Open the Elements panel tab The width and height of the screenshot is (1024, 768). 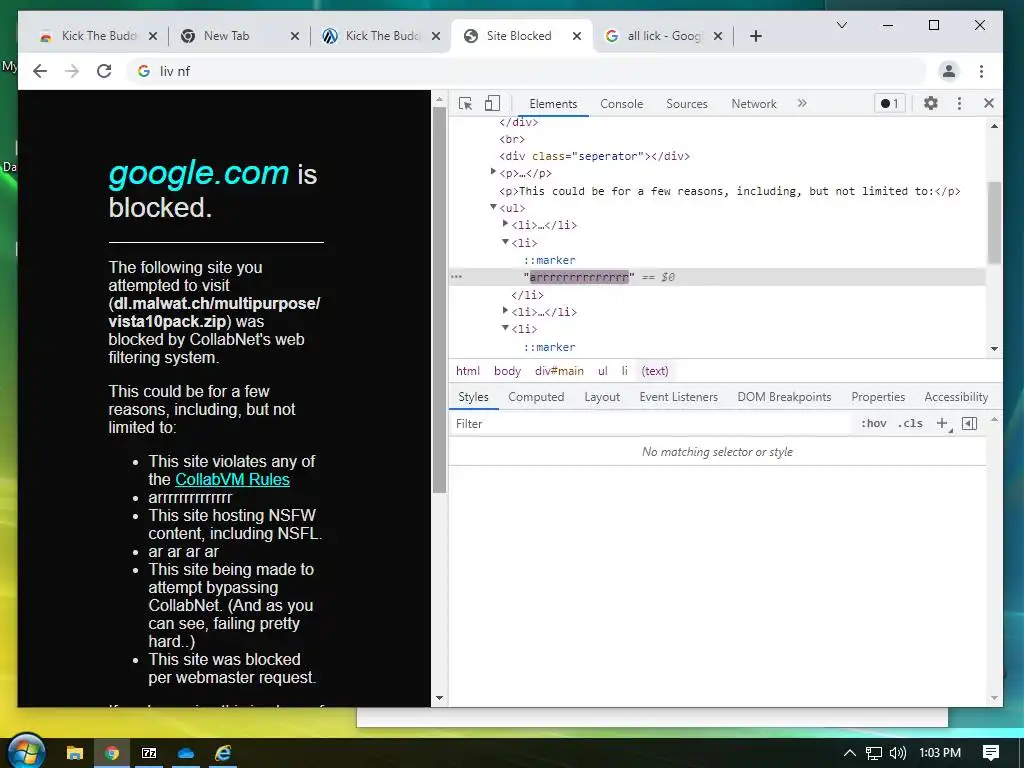pyautogui.click(x=553, y=104)
